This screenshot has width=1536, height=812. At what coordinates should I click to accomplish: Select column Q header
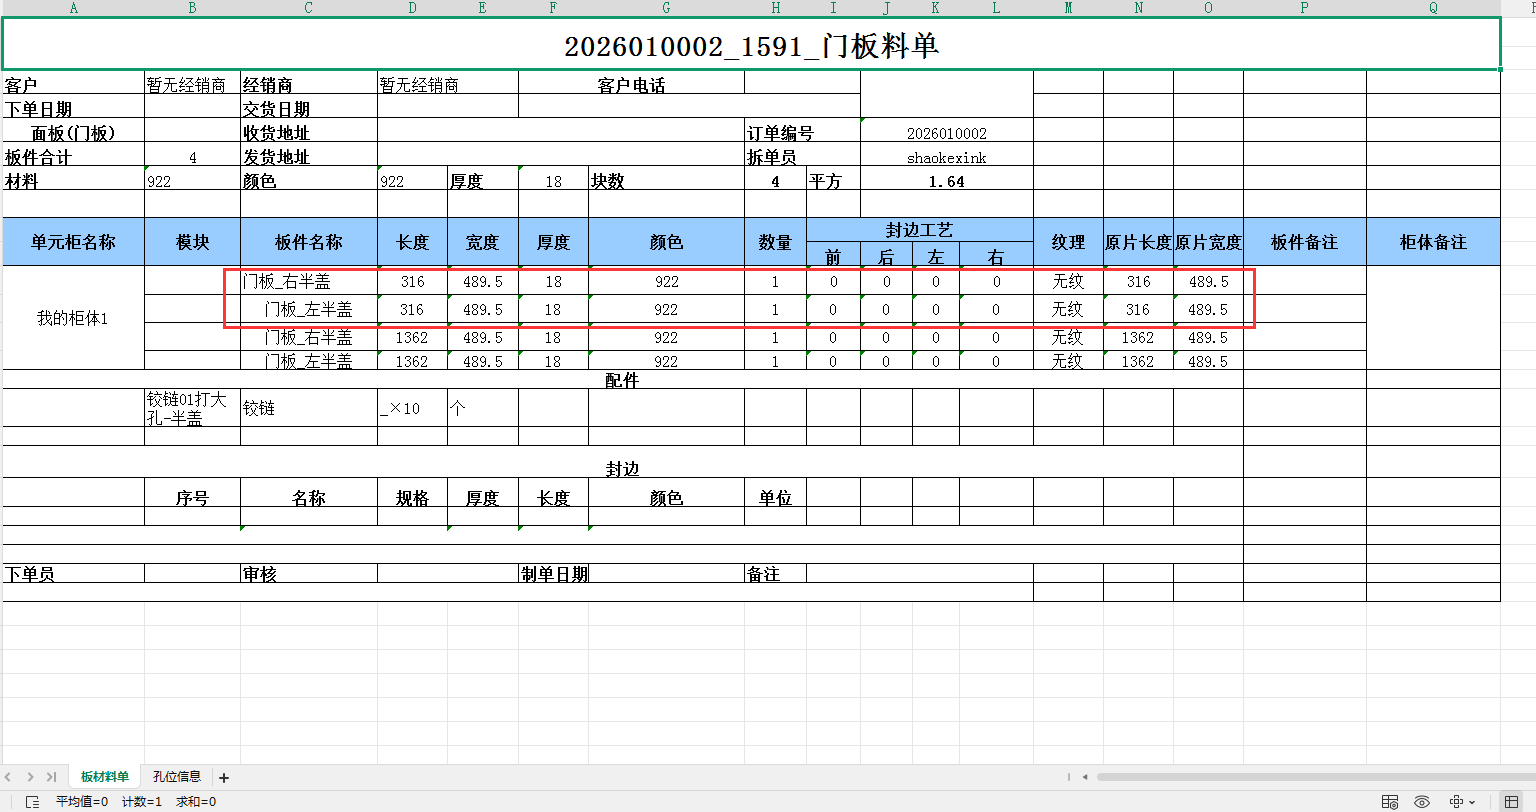point(1434,8)
